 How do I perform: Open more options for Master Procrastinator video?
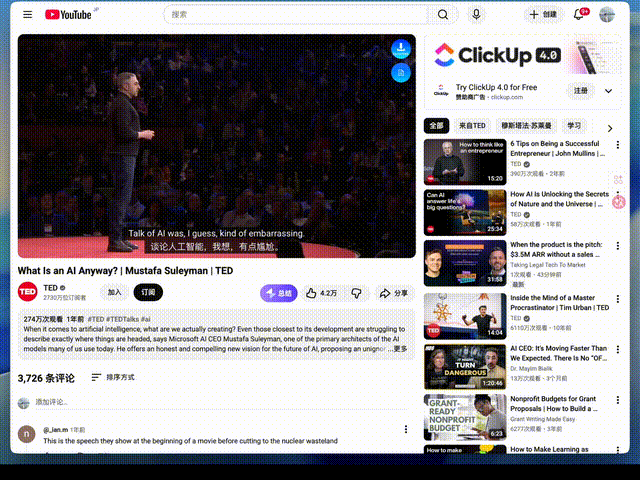point(618,299)
